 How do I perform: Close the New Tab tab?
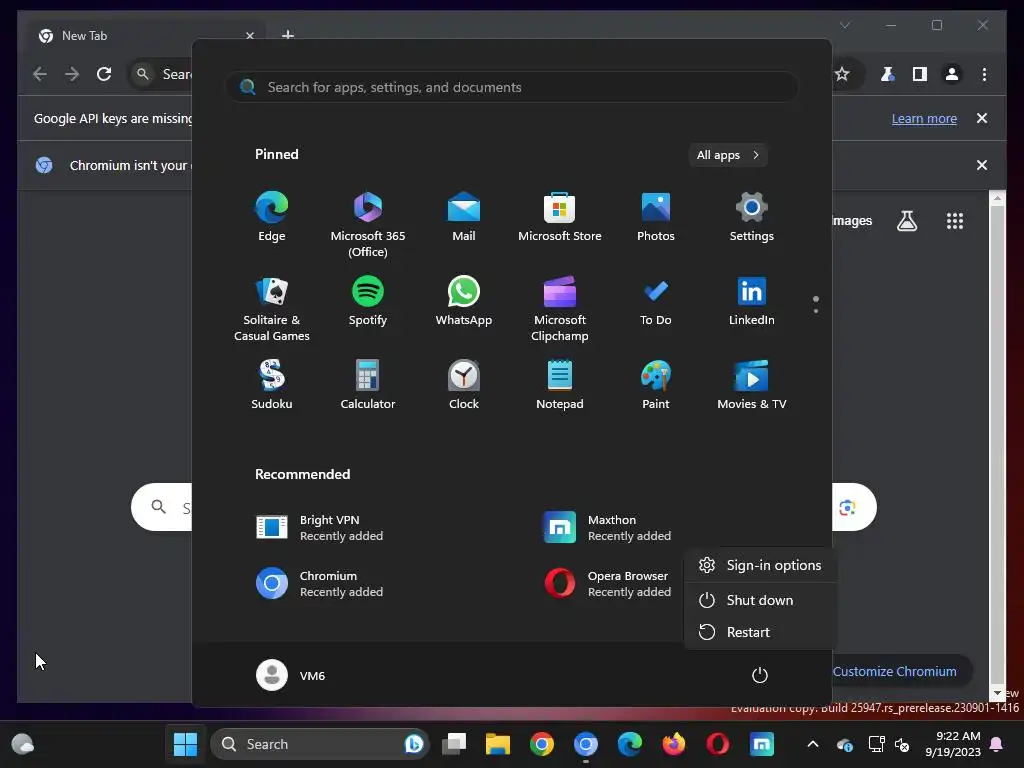pyautogui.click(x=249, y=36)
